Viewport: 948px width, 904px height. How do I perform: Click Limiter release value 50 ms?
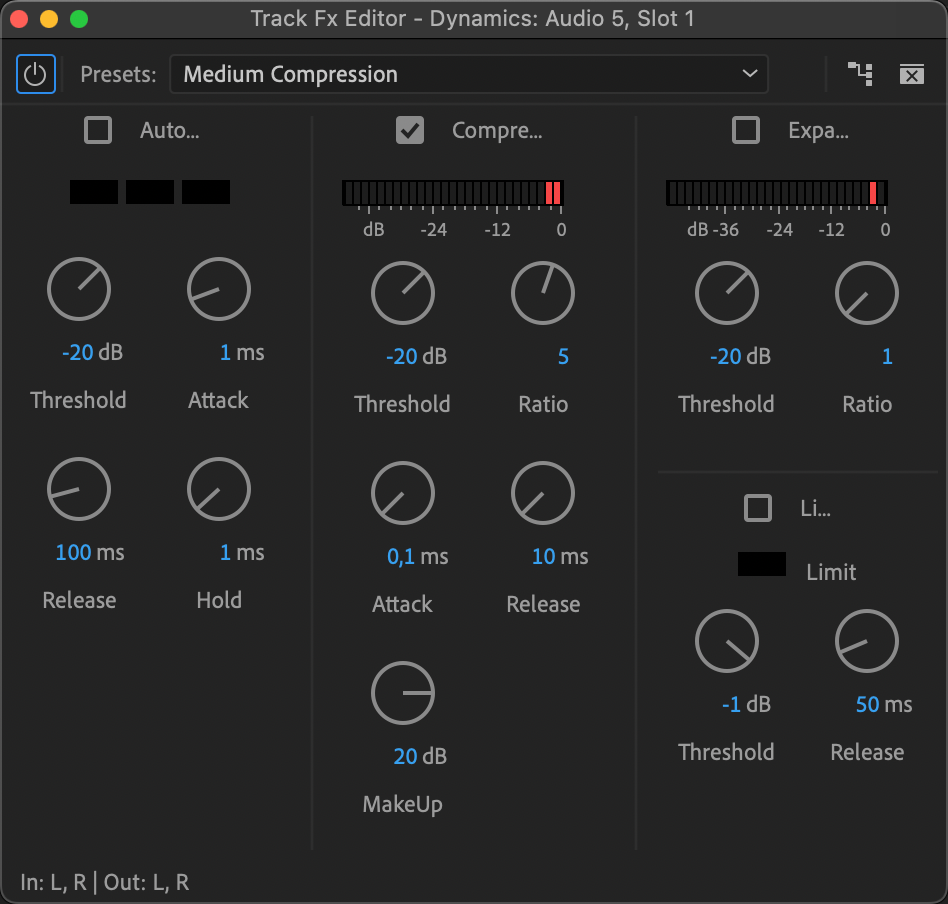click(x=884, y=704)
